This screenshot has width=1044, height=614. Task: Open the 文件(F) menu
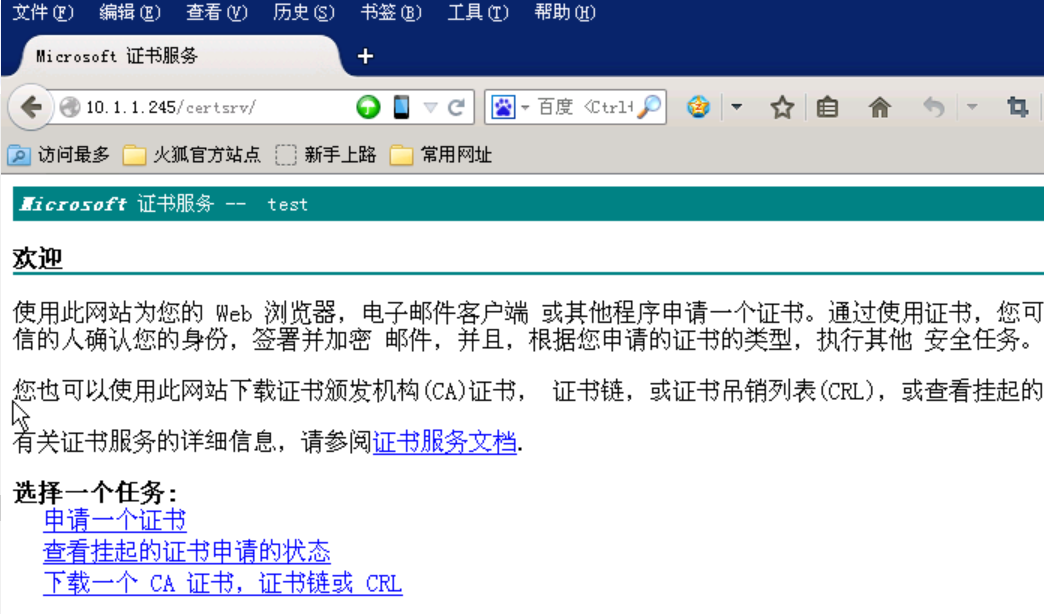tap(42, 12)
